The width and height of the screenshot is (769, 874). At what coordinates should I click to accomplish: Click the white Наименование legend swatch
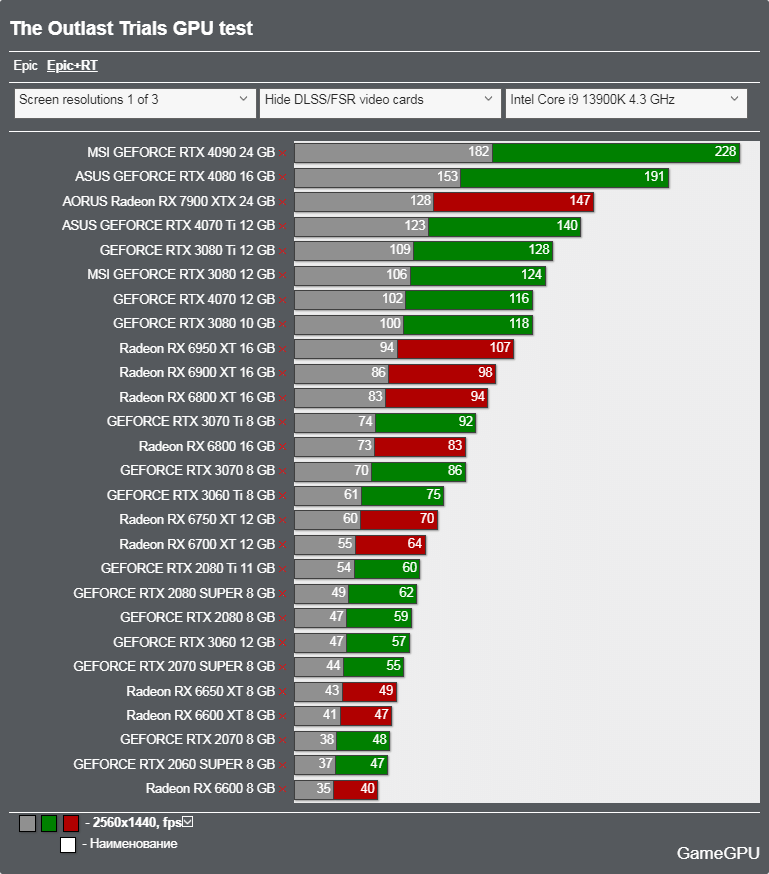click(x=68, y=845)
